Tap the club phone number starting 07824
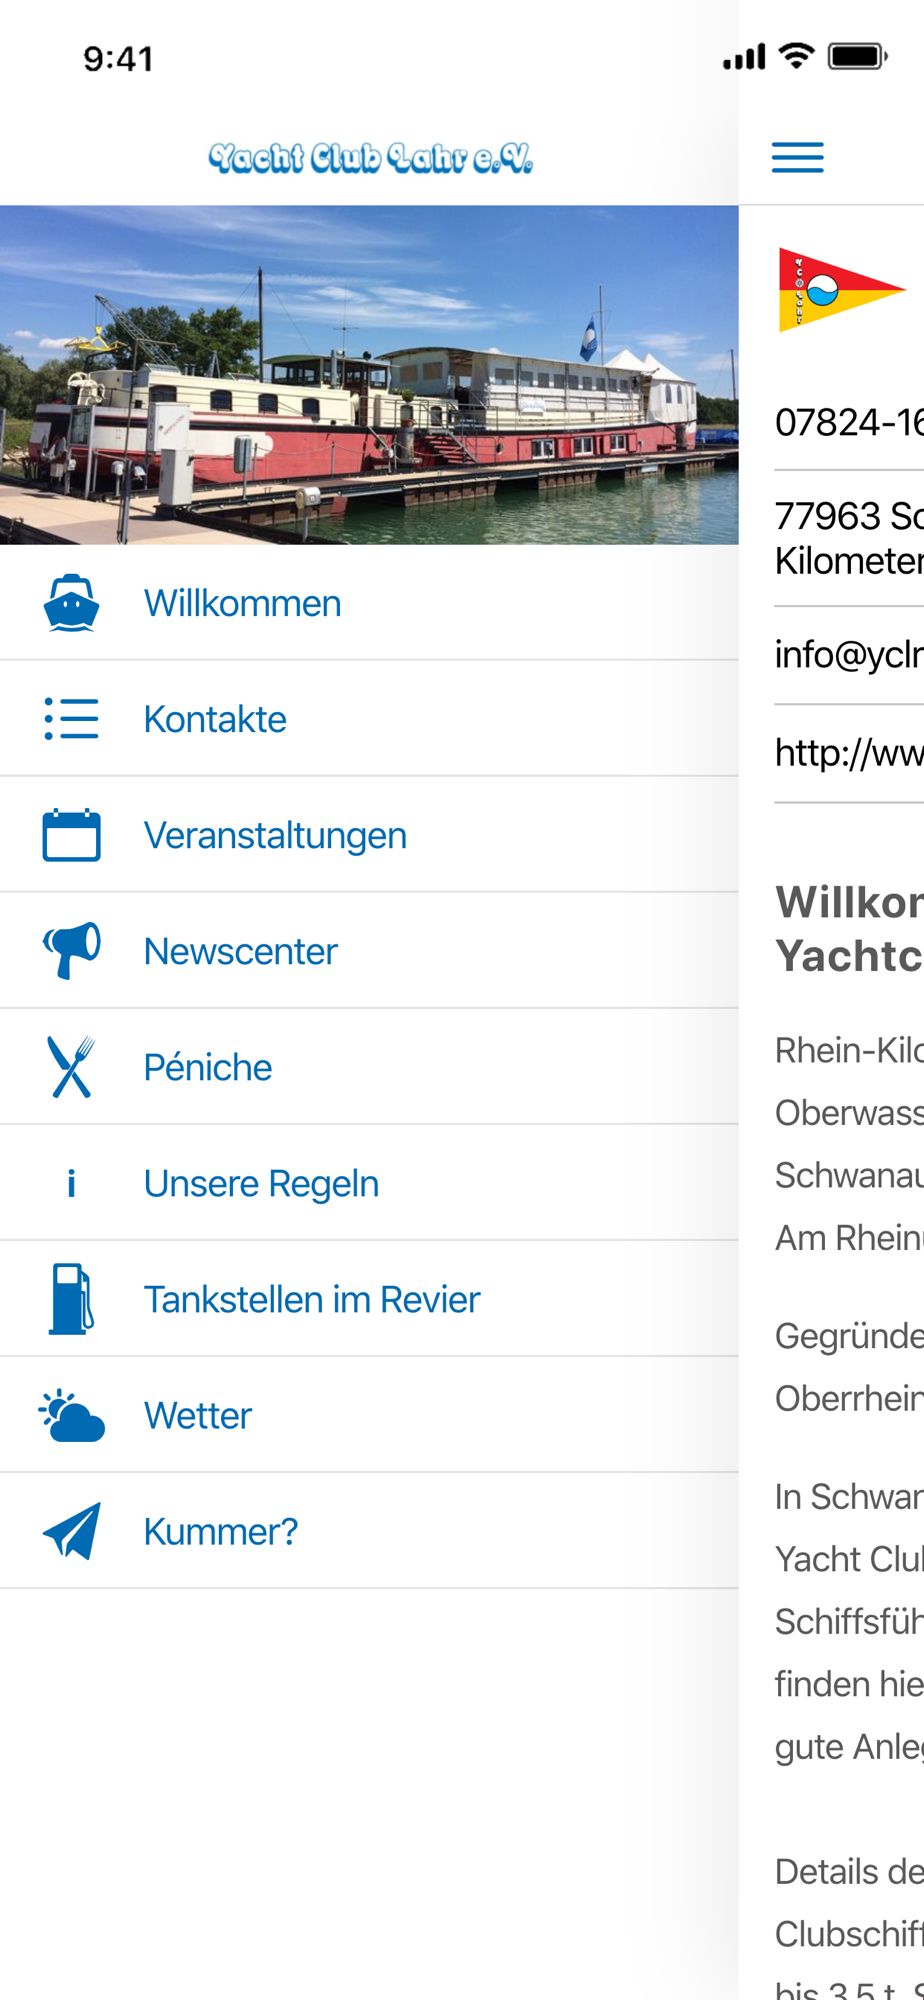924x2000 pixels. pos(849,422)
